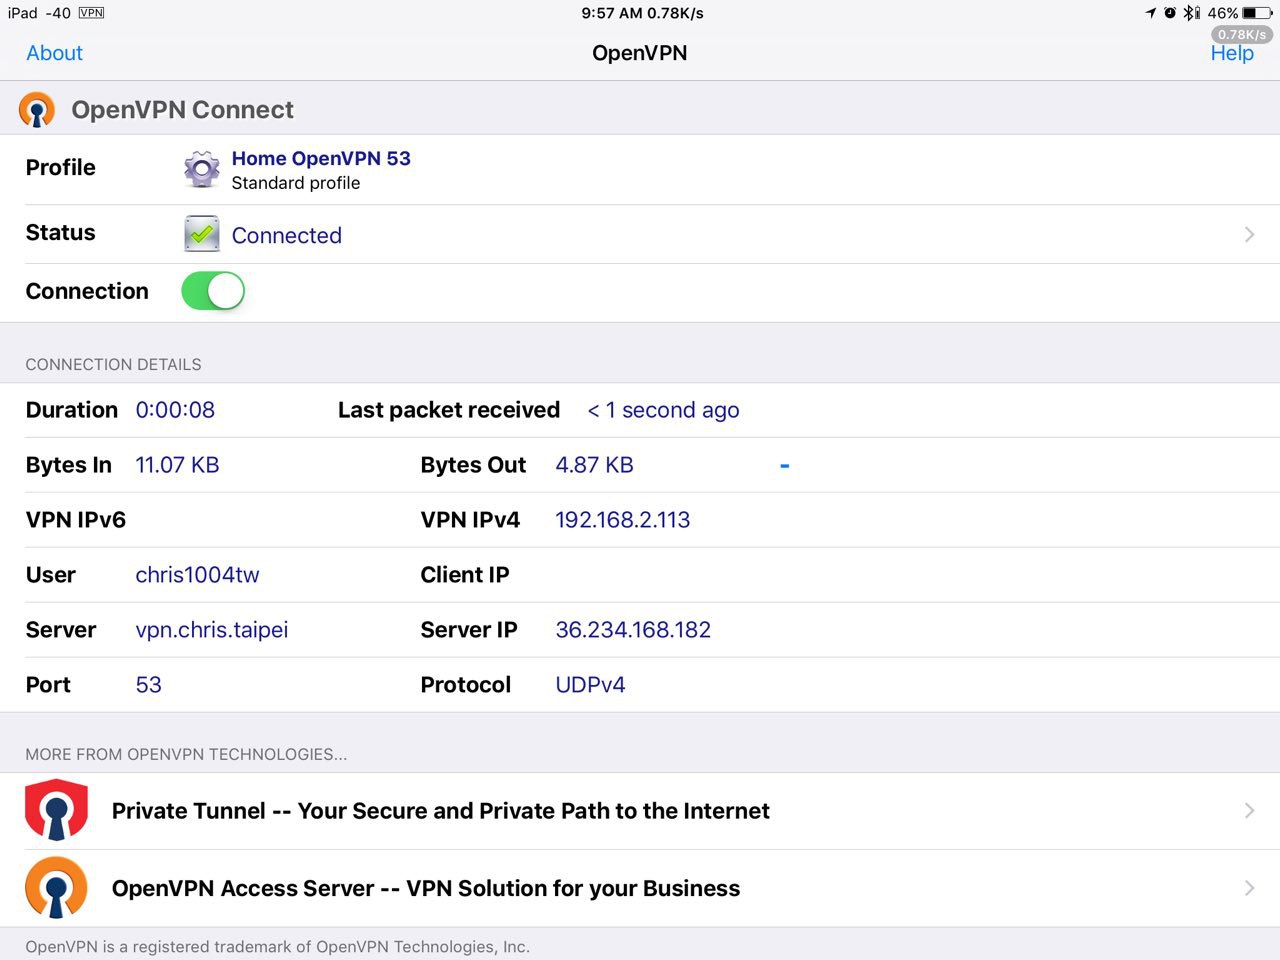The width and height of the screenshot is (1280, 960).
Task: Tap the Connected status text
Action: click(x=287, y=235)
